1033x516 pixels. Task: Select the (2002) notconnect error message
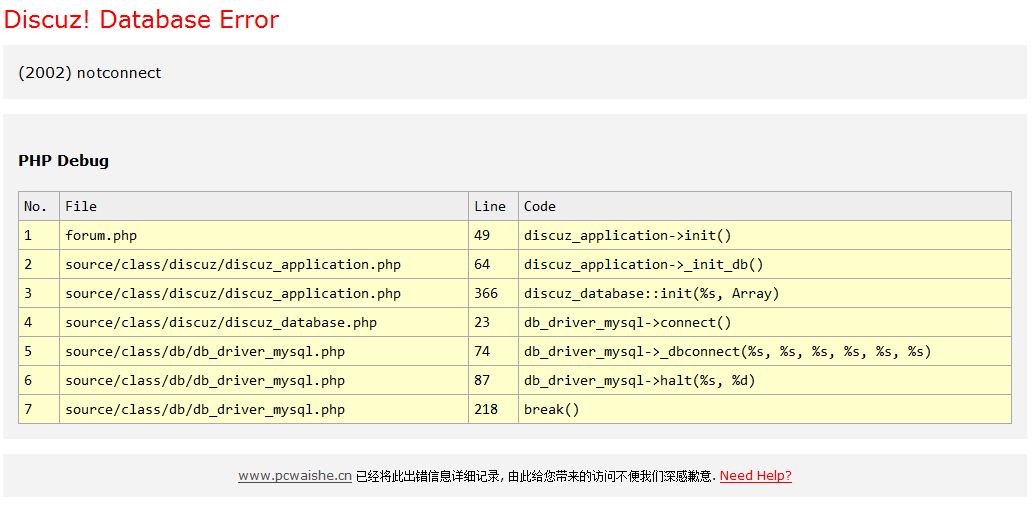point(90,73)
